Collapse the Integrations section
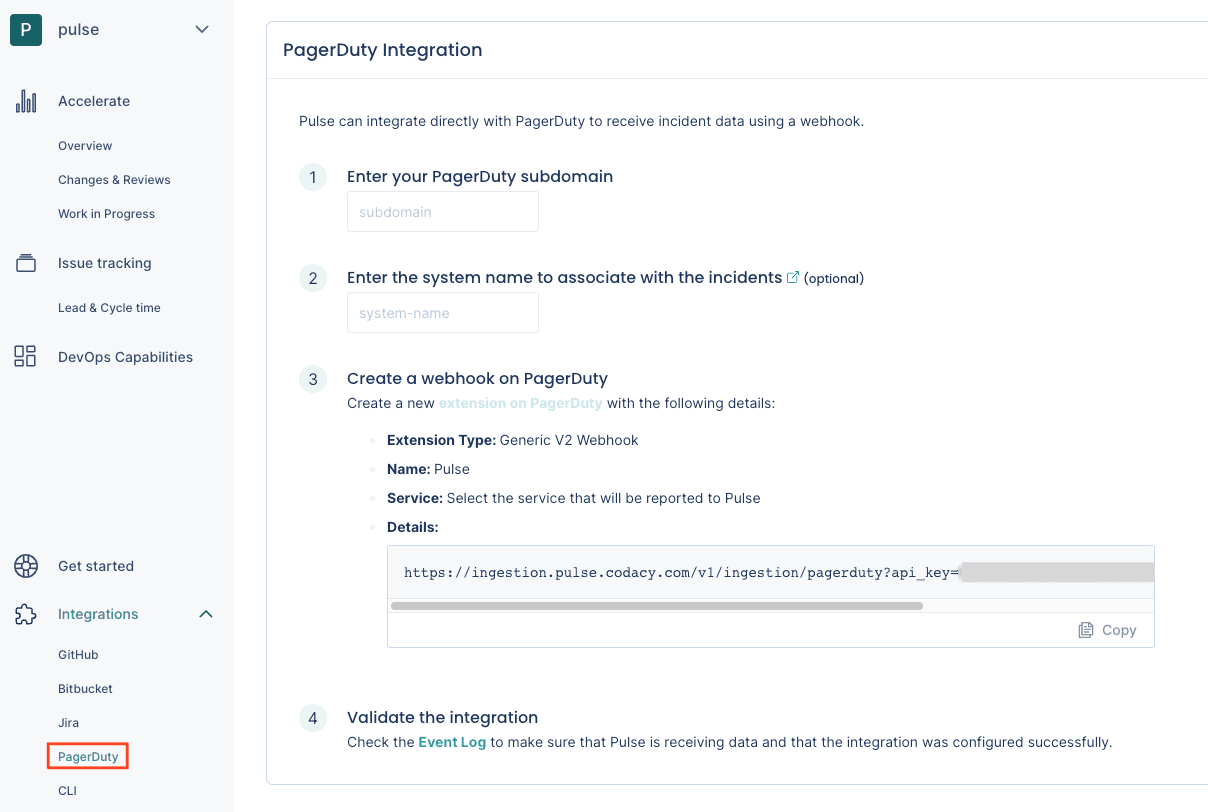 pos(205,614)
